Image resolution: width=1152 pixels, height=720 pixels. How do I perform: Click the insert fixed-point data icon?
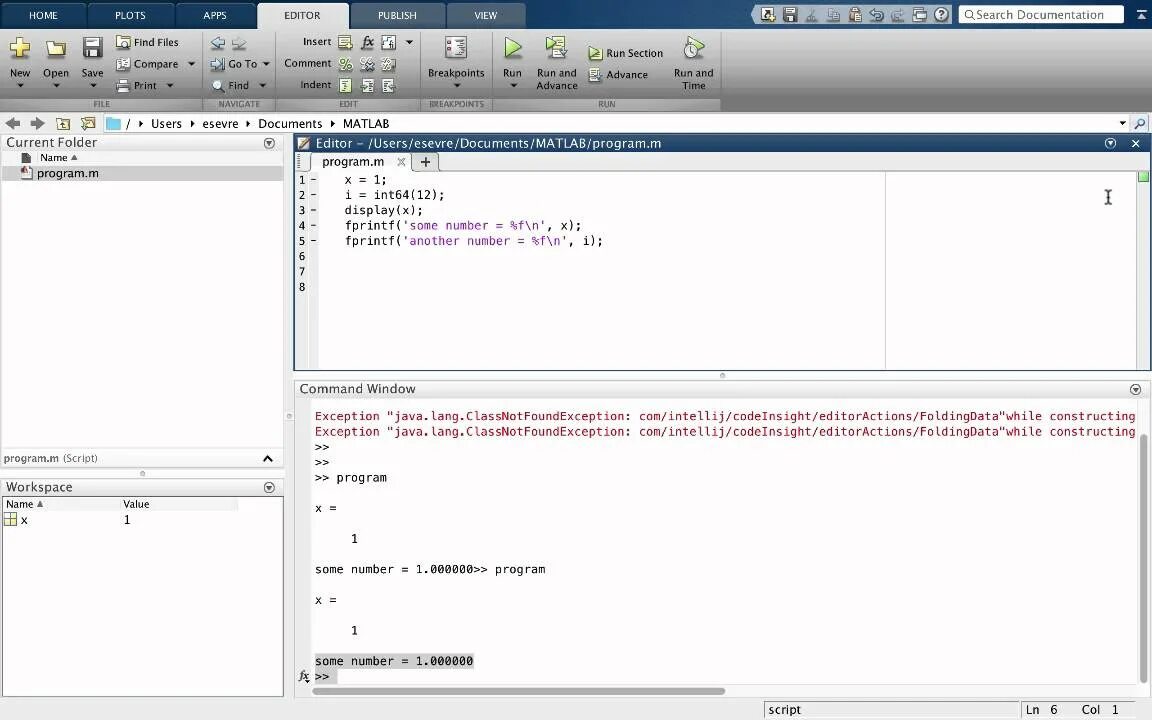tap(389, 43)
